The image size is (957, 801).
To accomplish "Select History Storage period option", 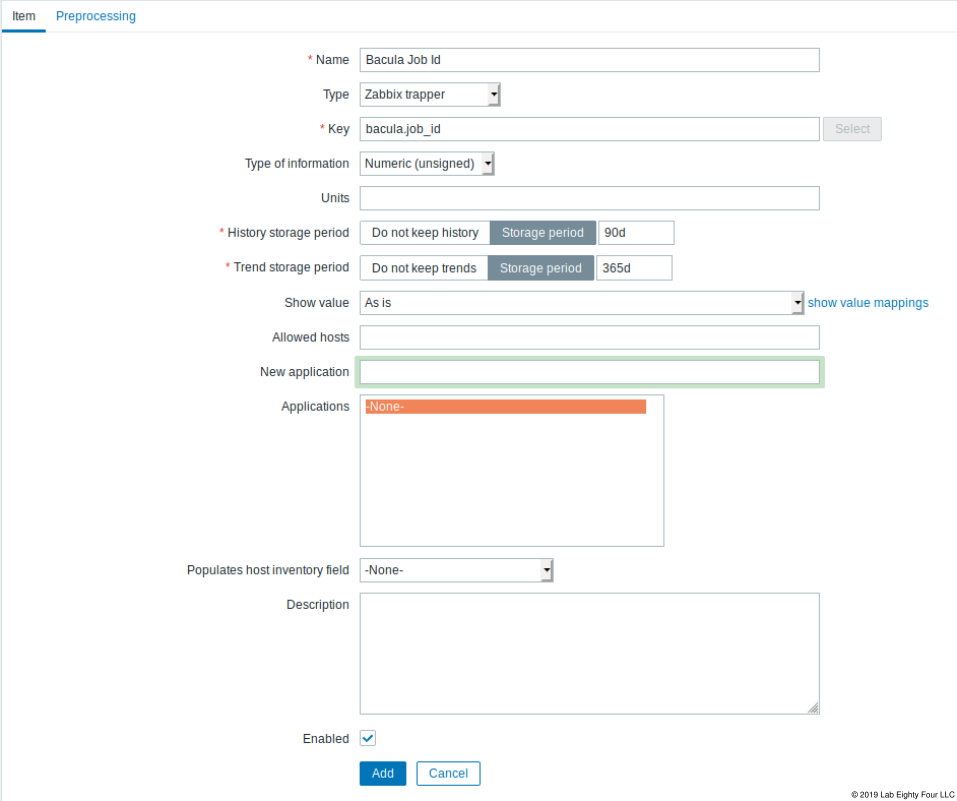I will point(543,233).
